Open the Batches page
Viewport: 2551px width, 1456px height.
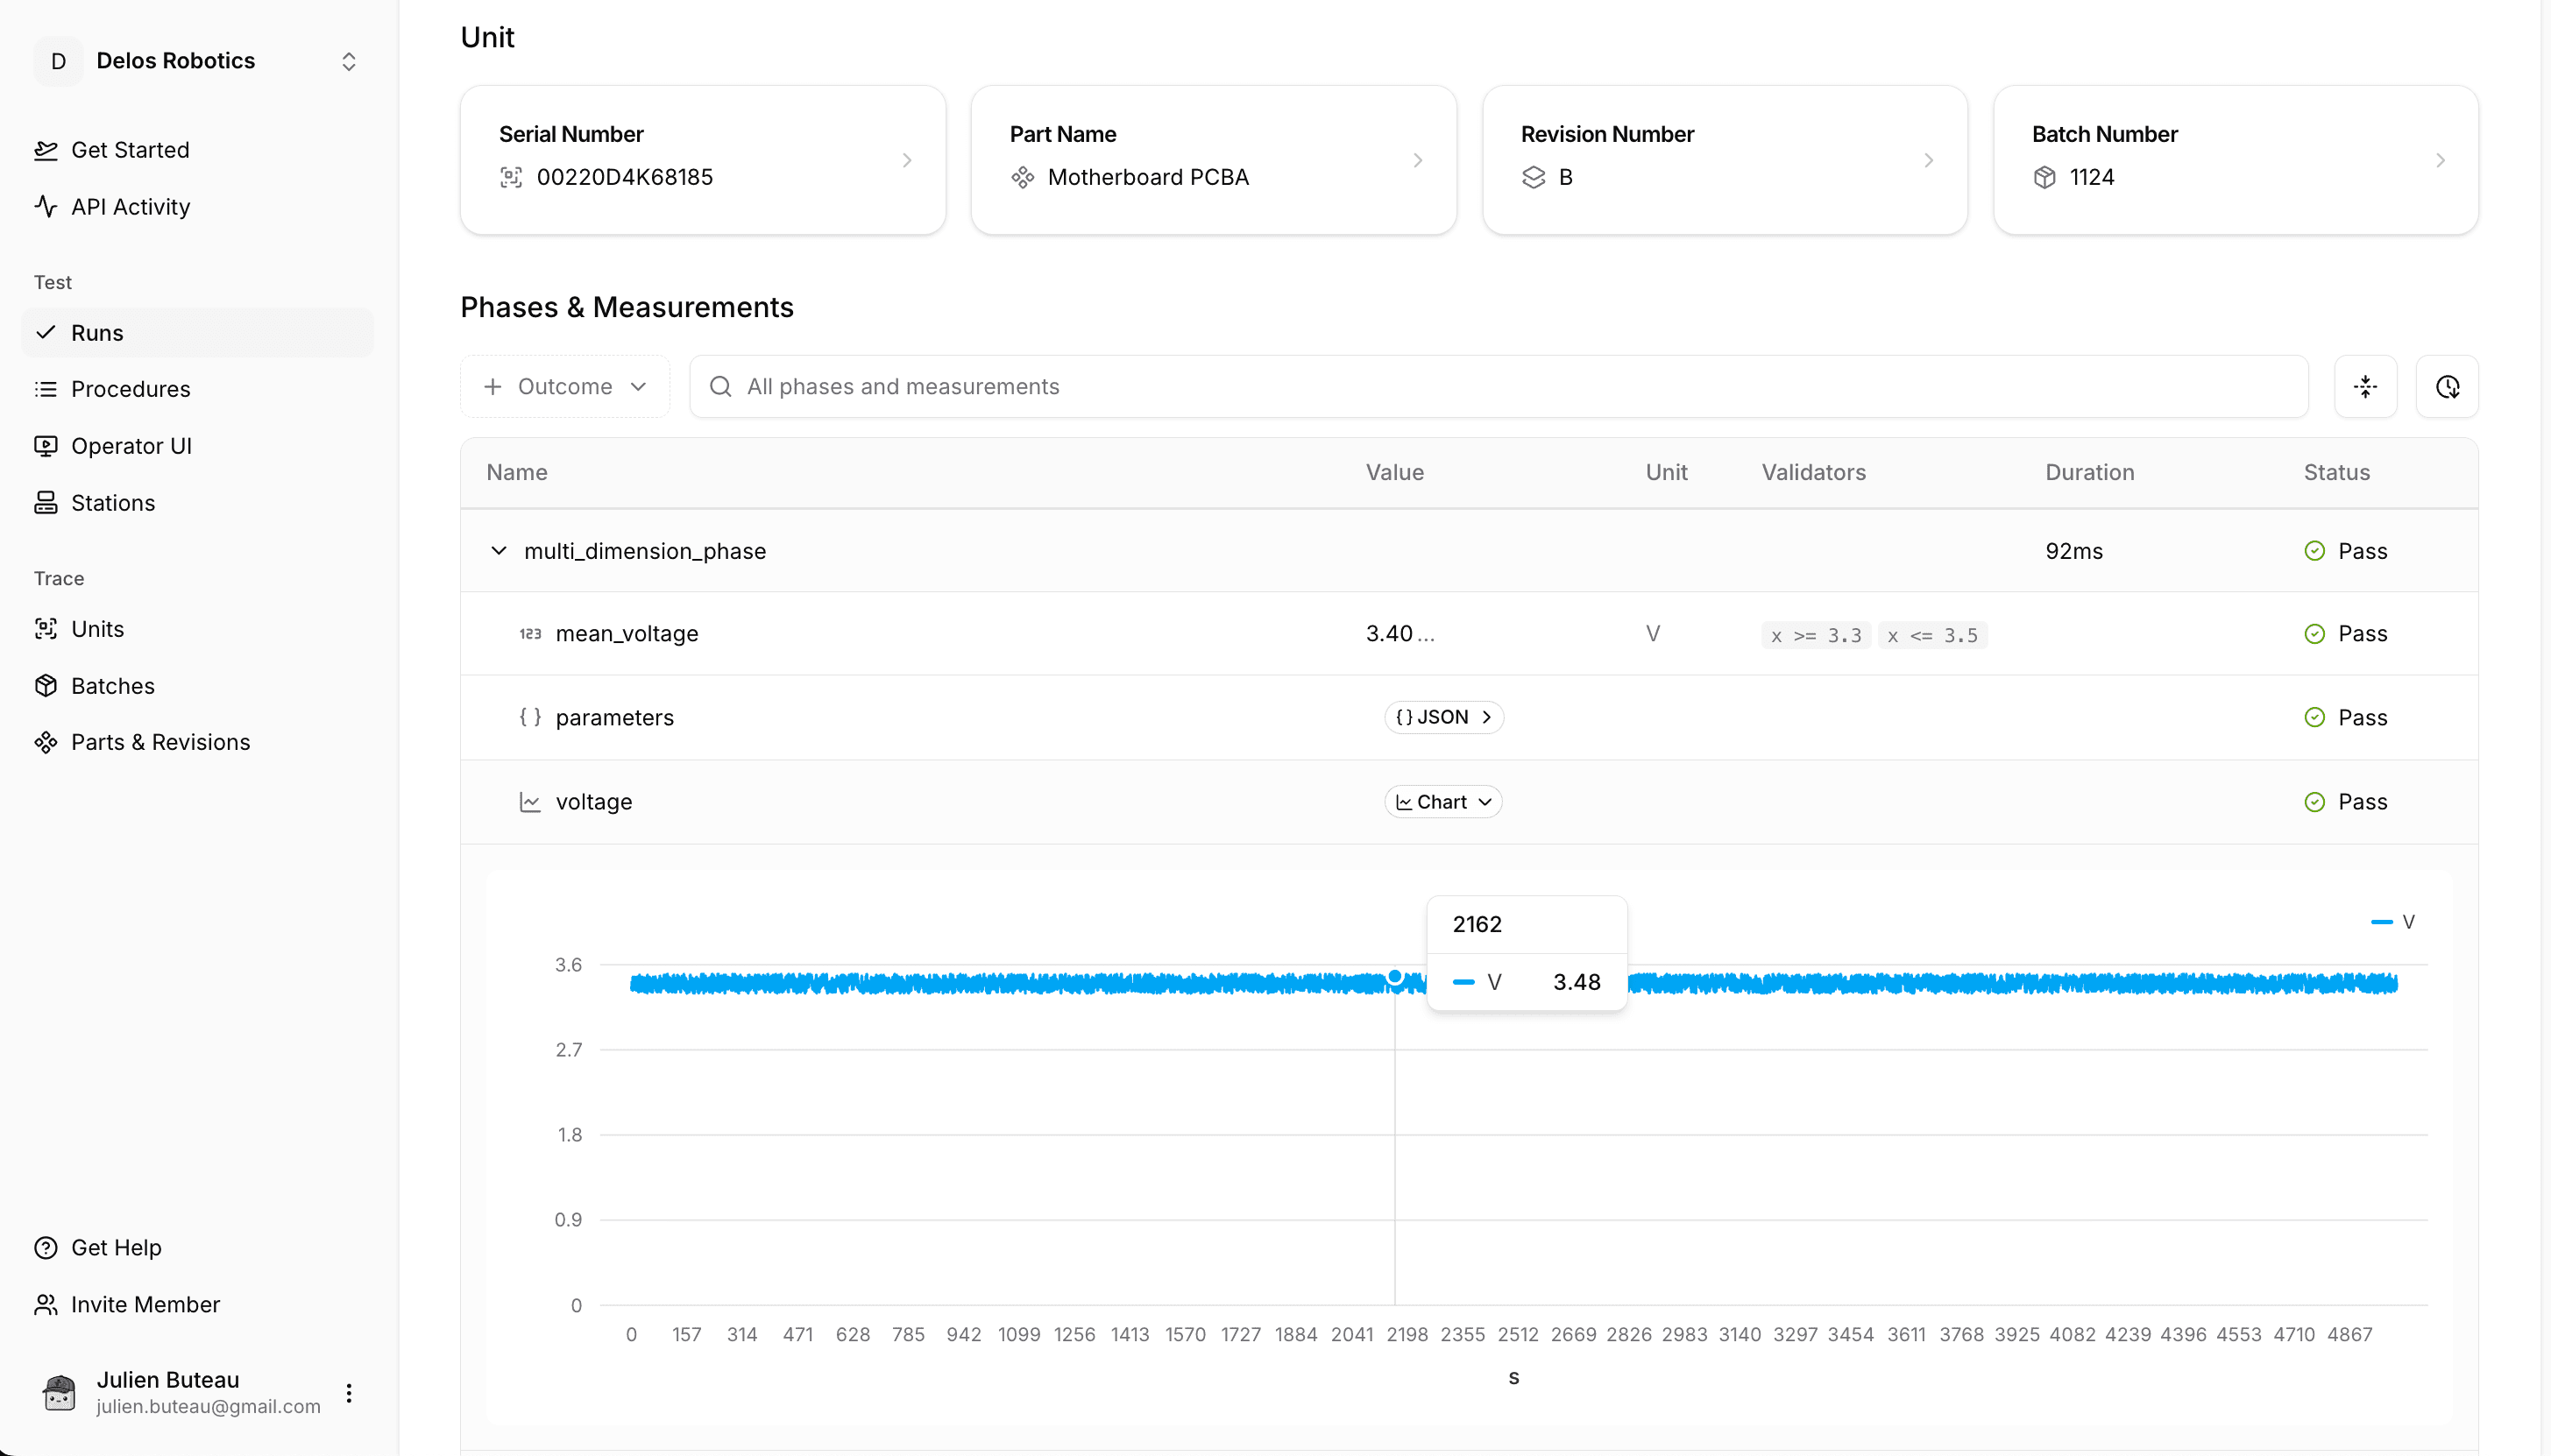[x=113, y=686]
